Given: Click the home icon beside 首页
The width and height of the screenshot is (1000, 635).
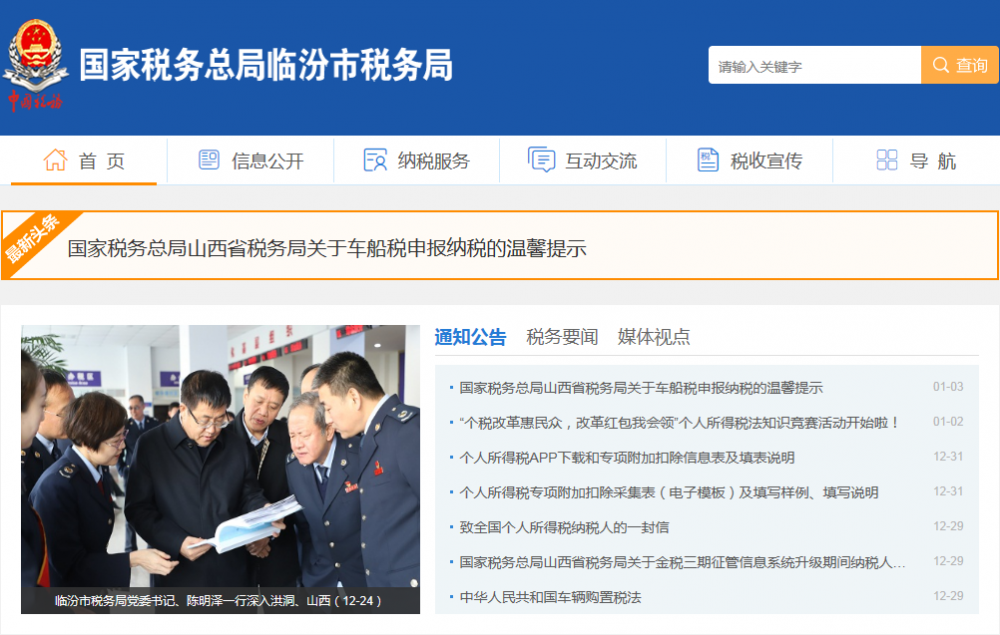Looking at the screenshot, I should pos(55,160).
